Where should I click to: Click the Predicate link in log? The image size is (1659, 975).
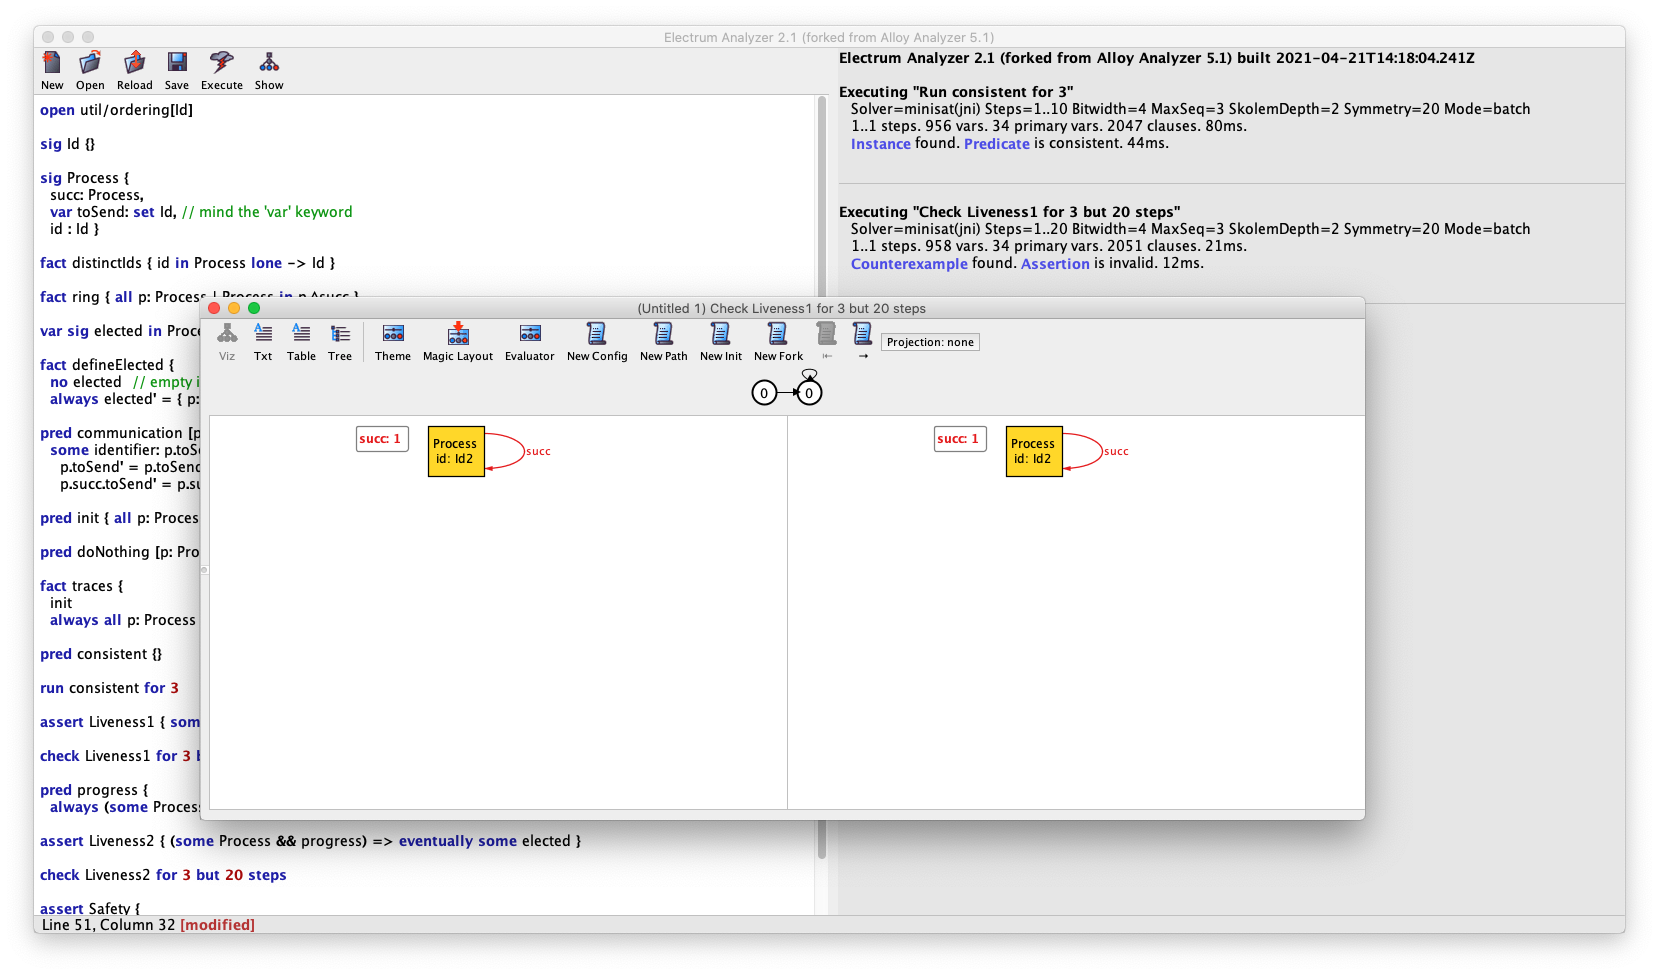997,144
